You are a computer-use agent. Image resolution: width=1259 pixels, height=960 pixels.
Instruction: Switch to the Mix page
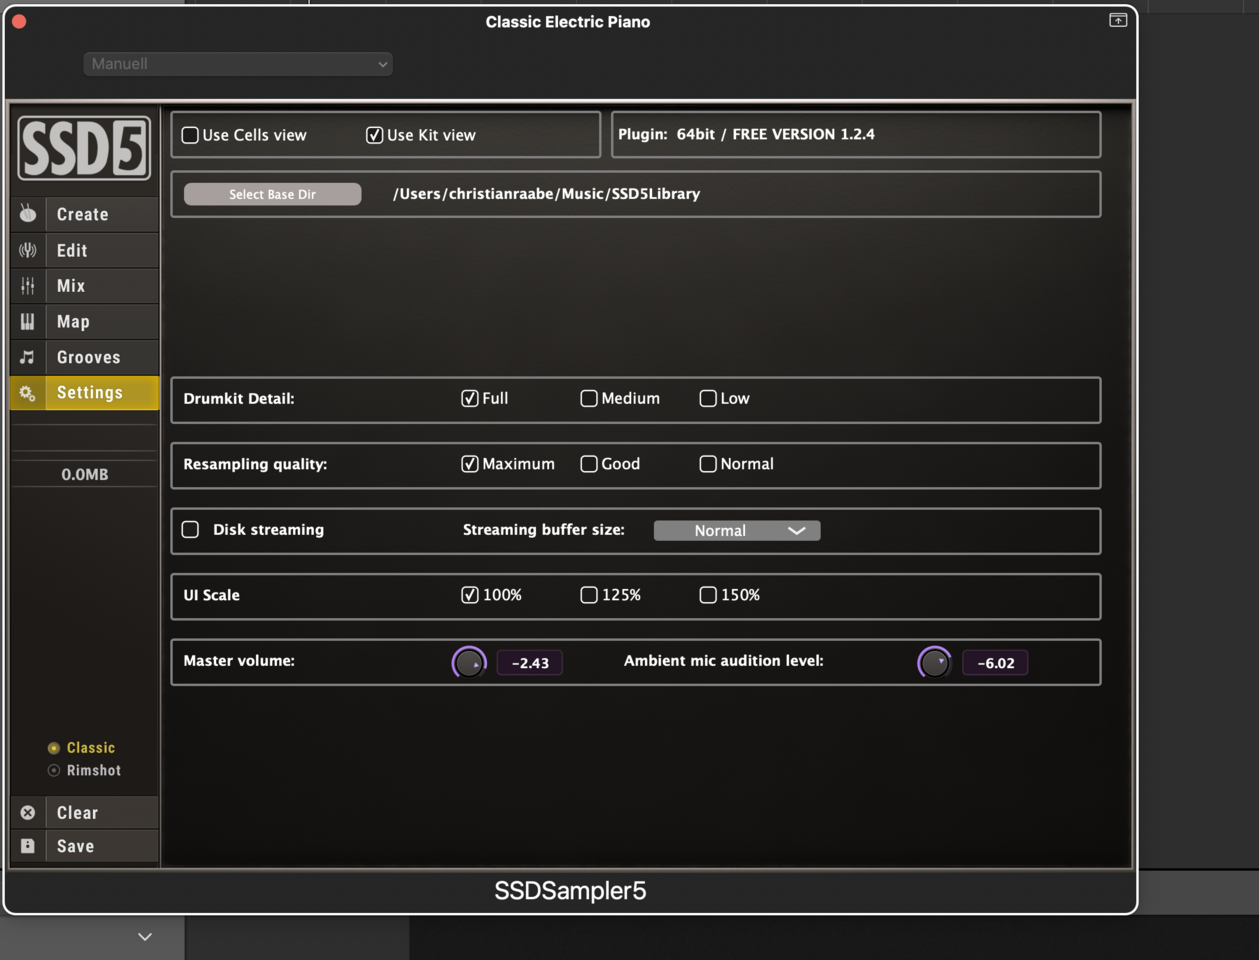pyautogui.click(x=84, y=286)
